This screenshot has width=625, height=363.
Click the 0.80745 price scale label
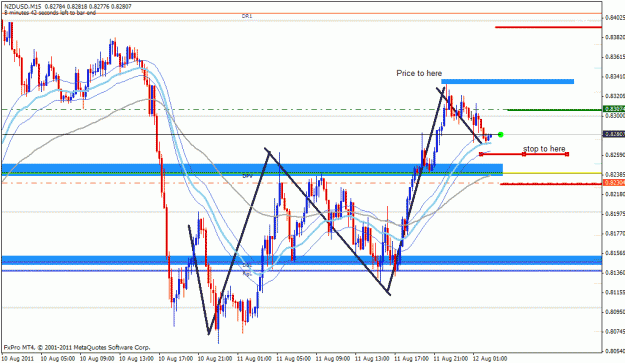point(615,331)
